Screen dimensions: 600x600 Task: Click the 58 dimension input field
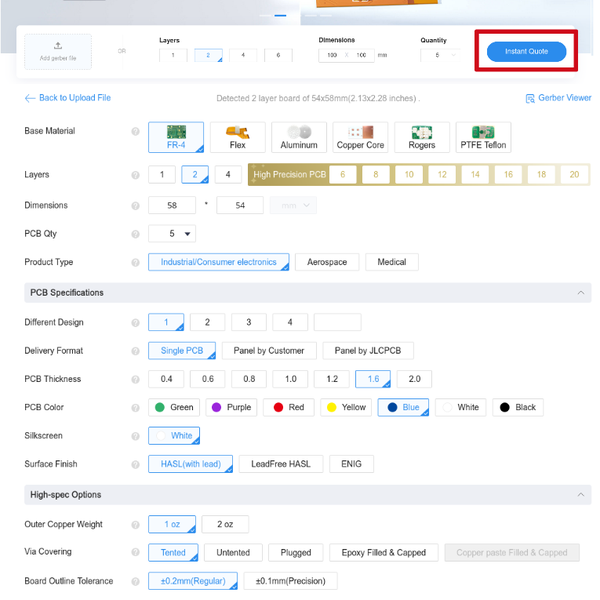[172, 205]
